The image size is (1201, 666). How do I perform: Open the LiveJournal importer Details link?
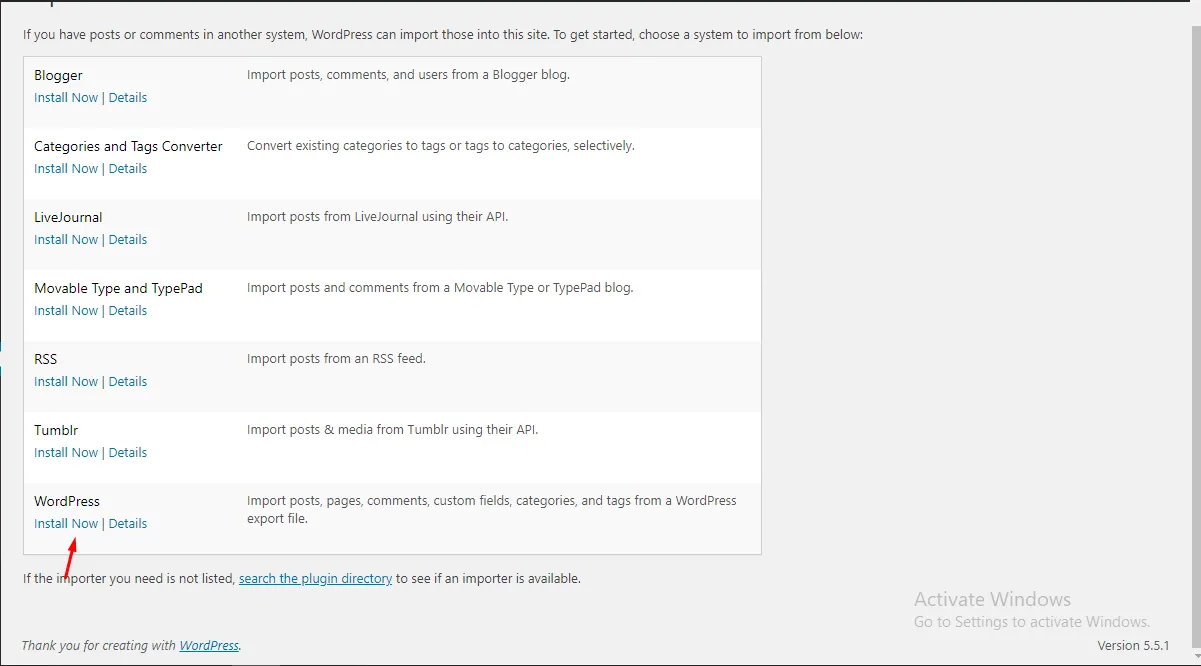128,240
